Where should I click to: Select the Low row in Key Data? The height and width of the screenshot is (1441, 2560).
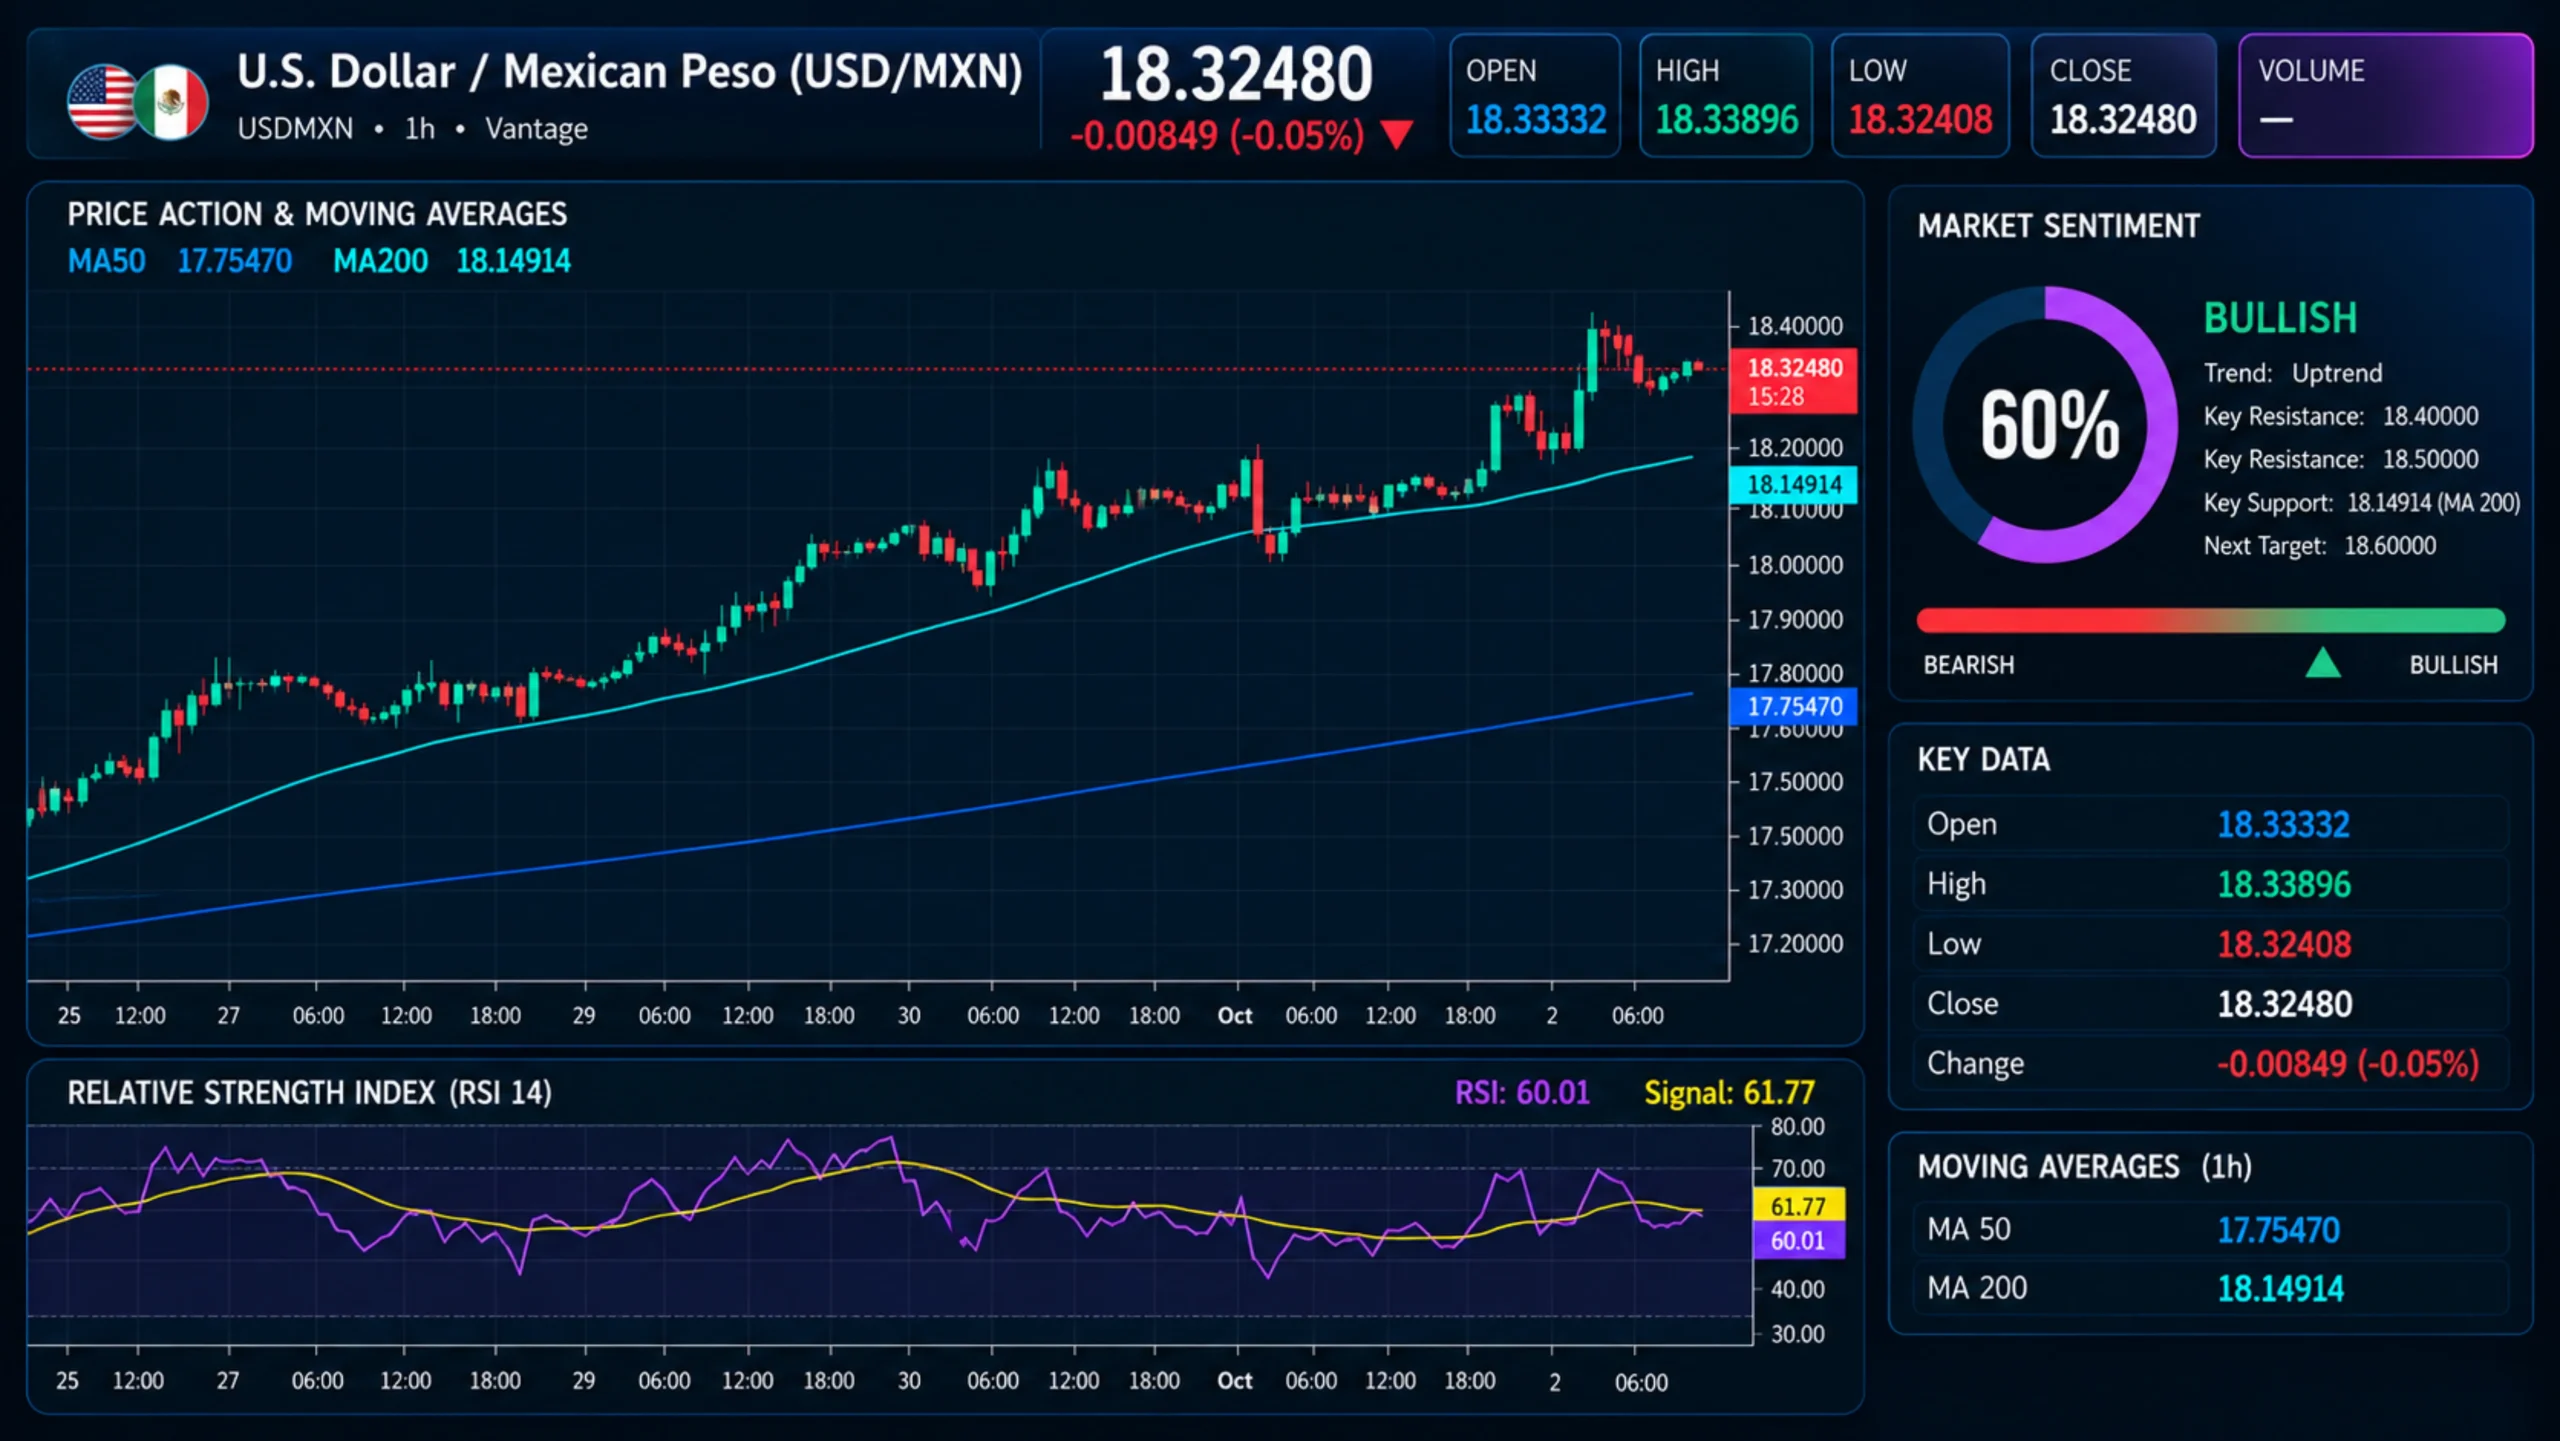[2210, 944]
